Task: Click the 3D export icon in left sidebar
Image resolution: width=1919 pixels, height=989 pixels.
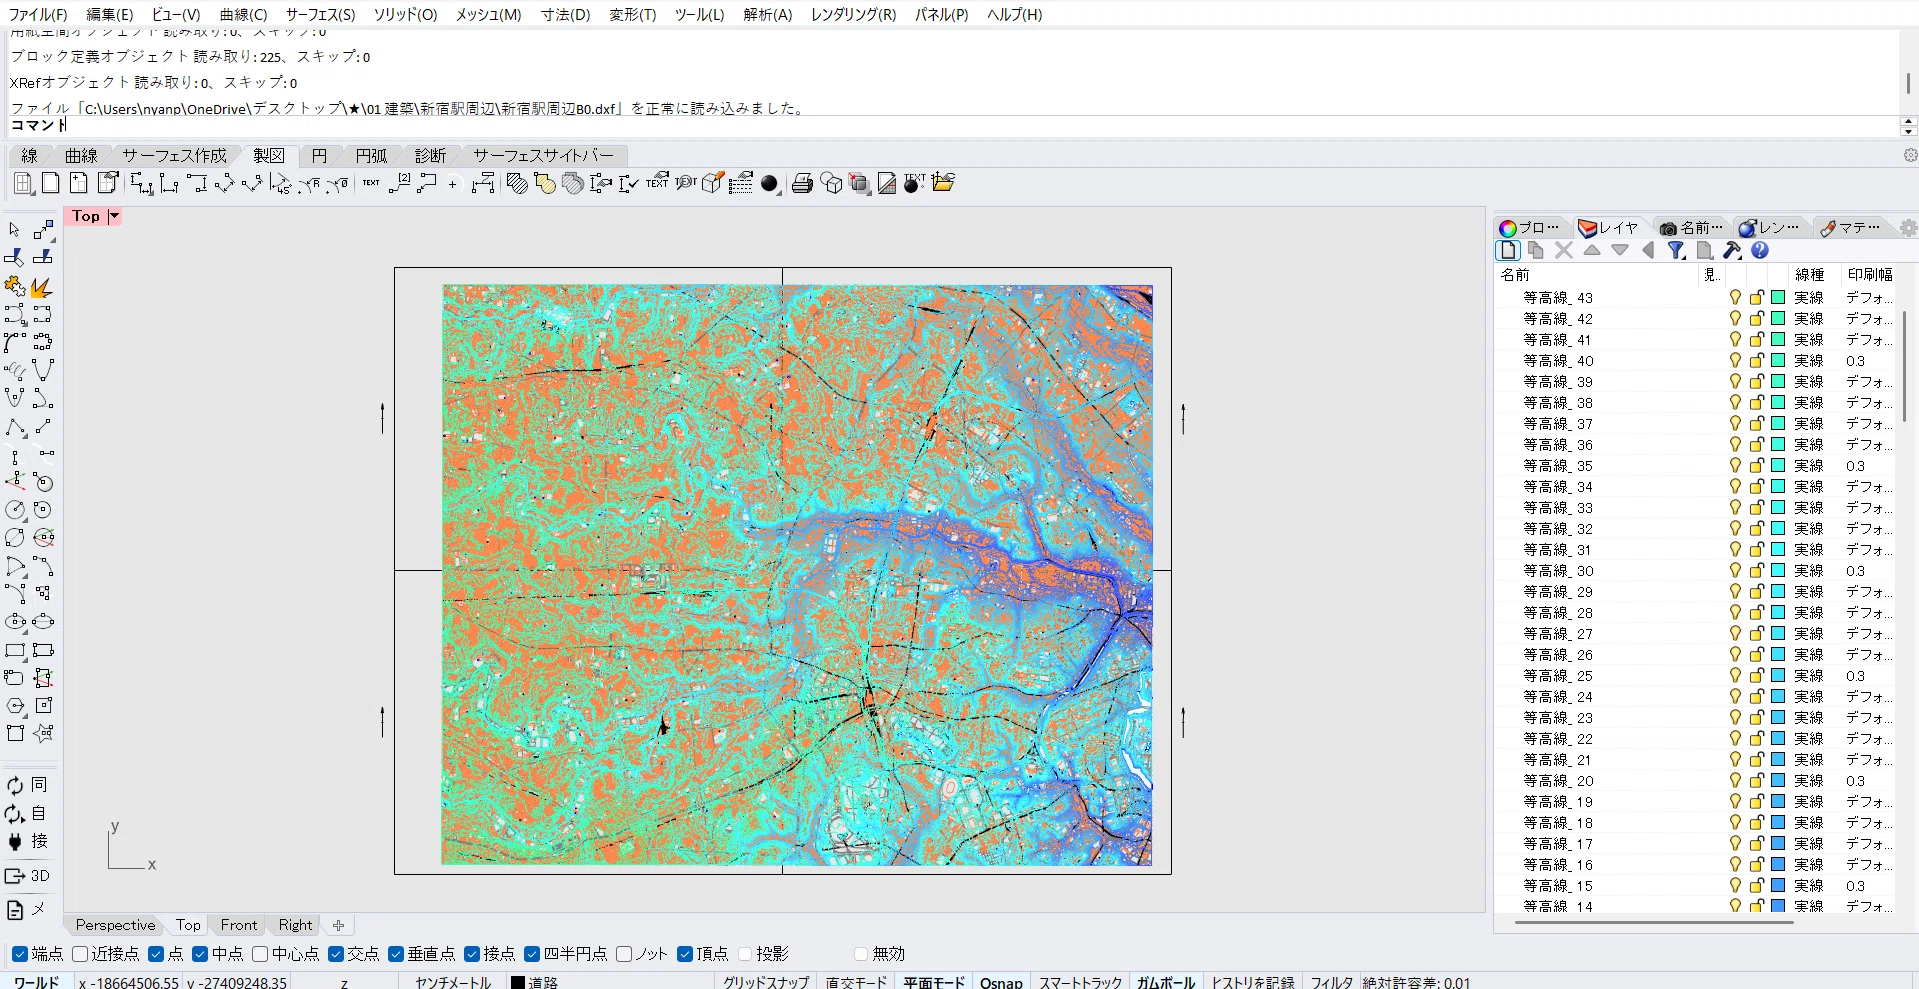Action: [x=27, y=876]
